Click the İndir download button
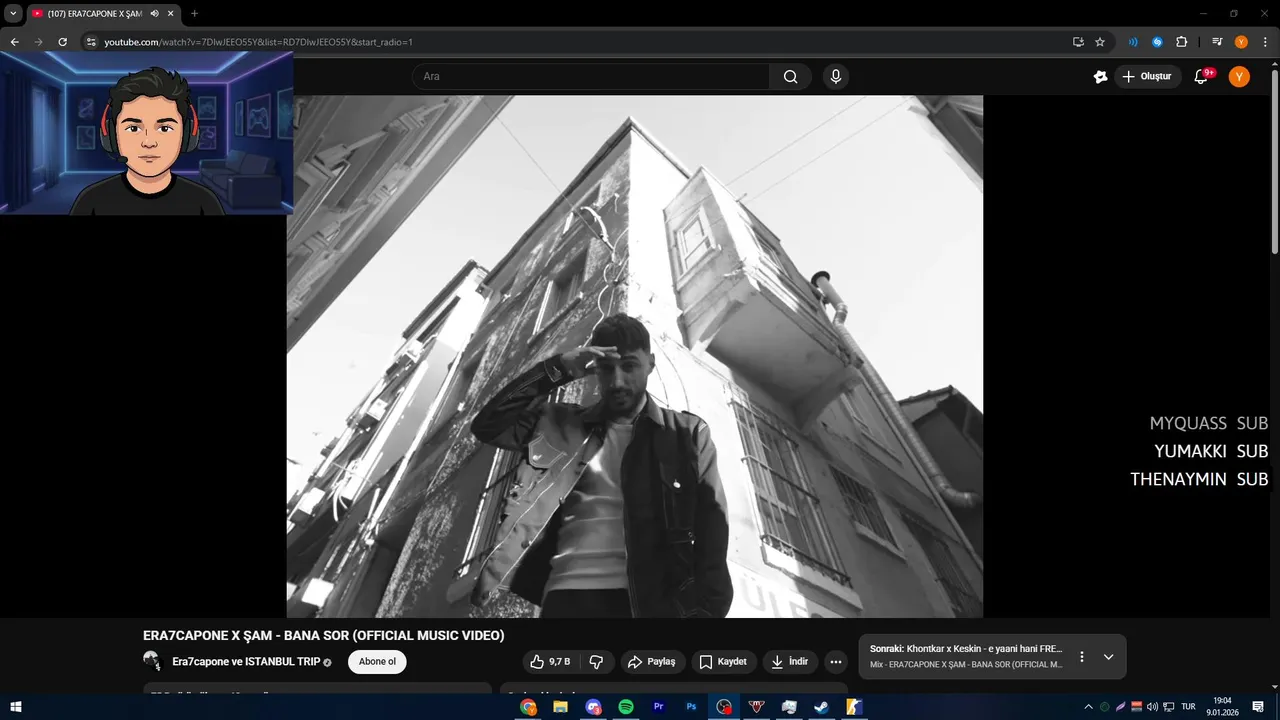1280x720 pixels. [789, 662]
